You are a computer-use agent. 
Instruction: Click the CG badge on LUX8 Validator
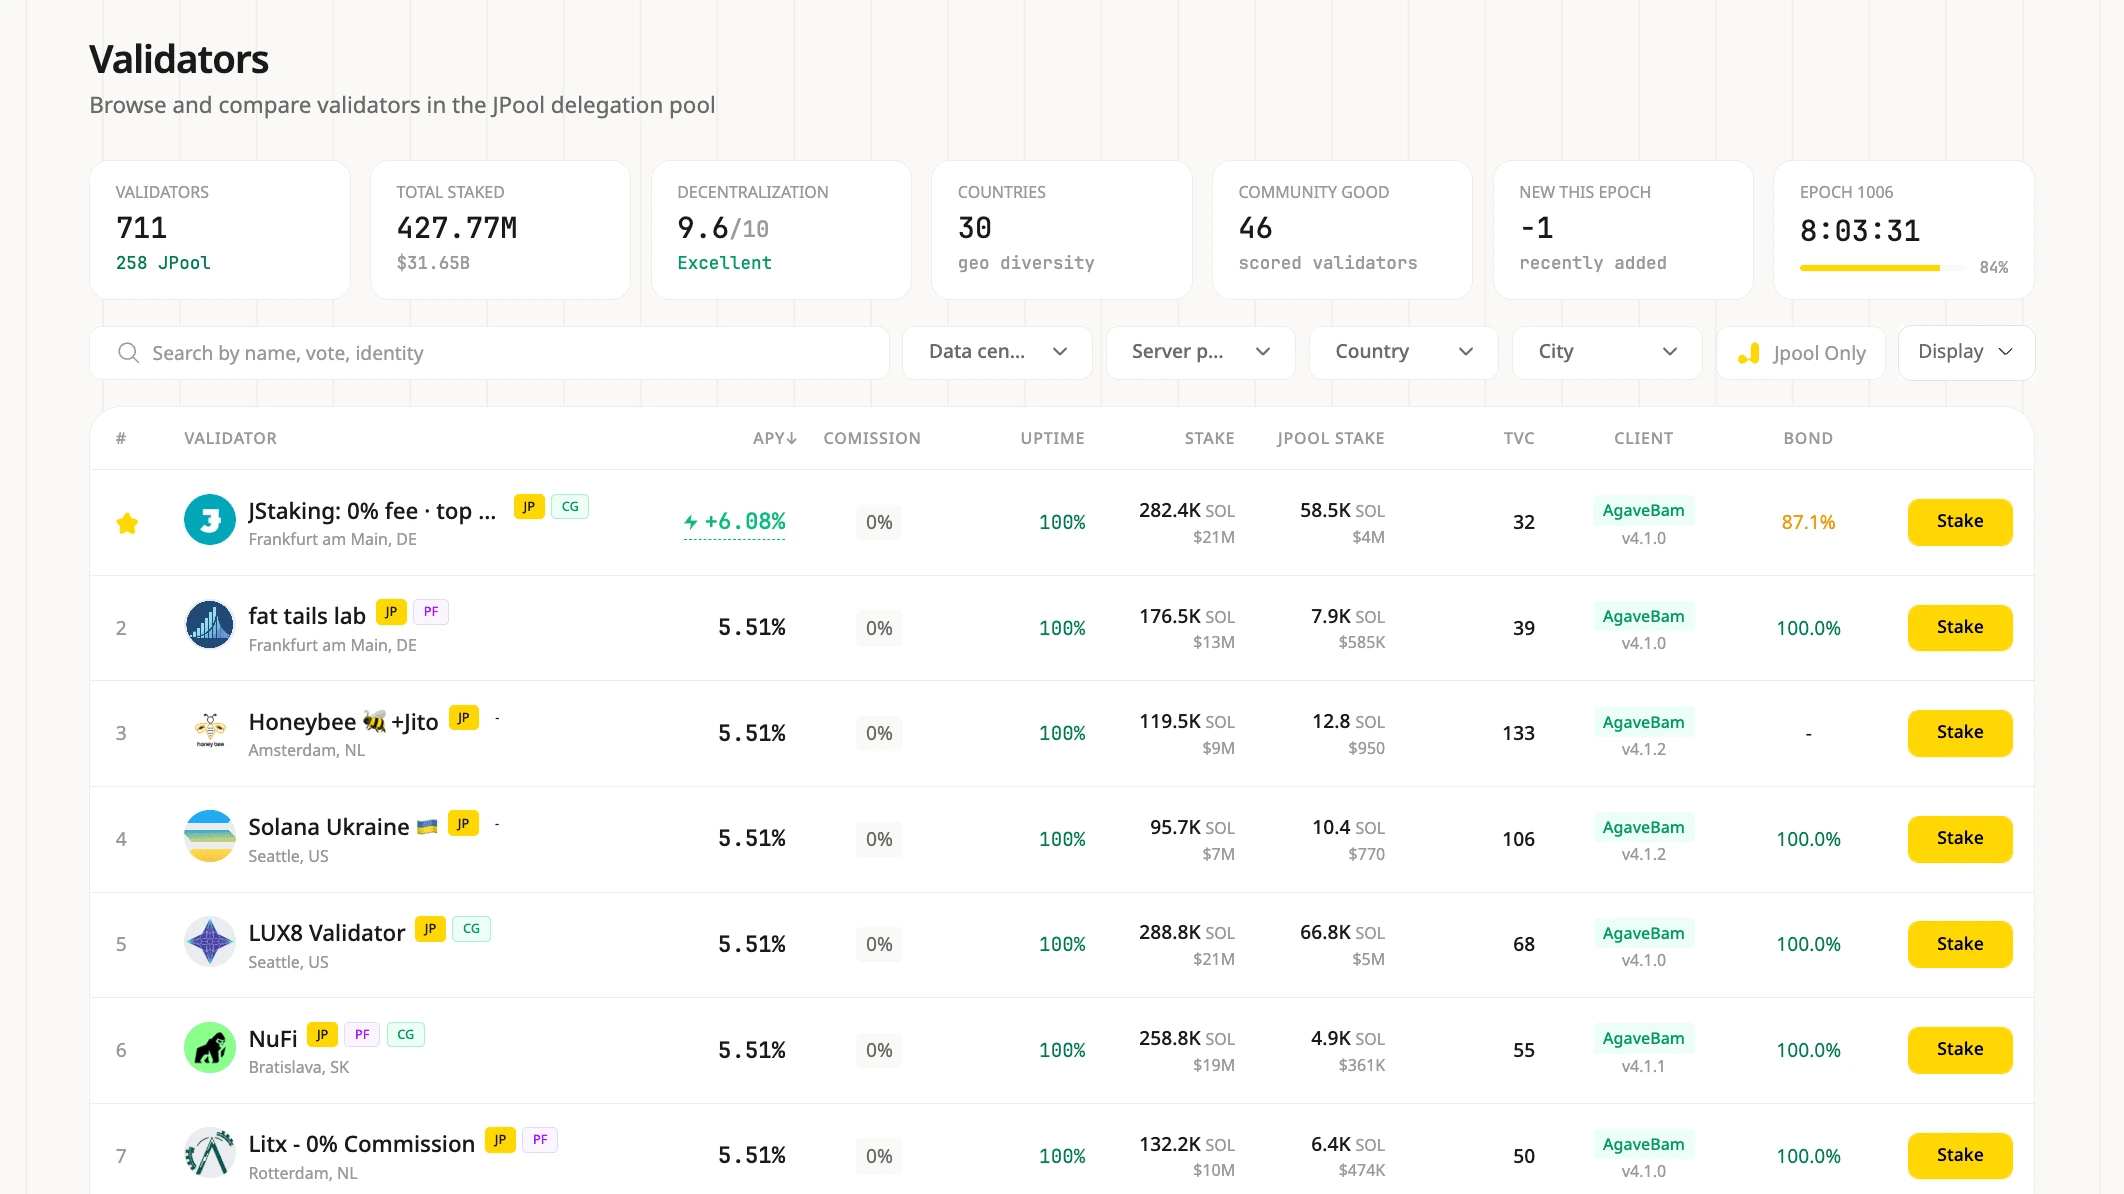pos(471,929)
